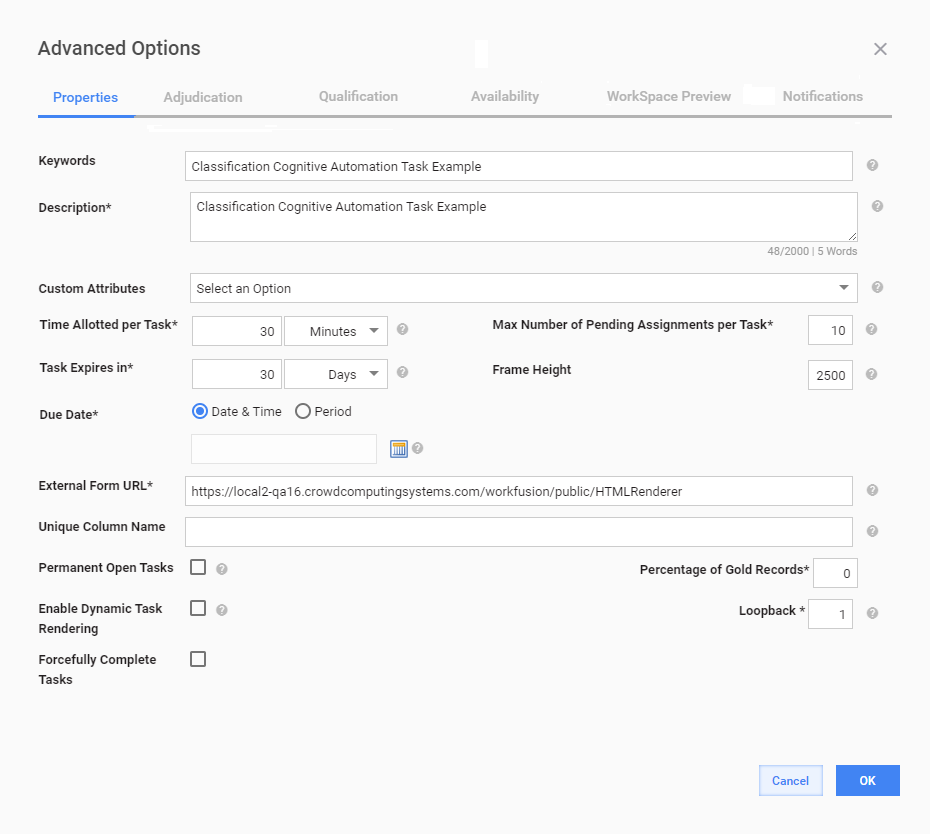The height and width of the screenshot is (834, 930).
Task: Select the Period radio option
Action: pyautogui.click(x=302, y=411)
